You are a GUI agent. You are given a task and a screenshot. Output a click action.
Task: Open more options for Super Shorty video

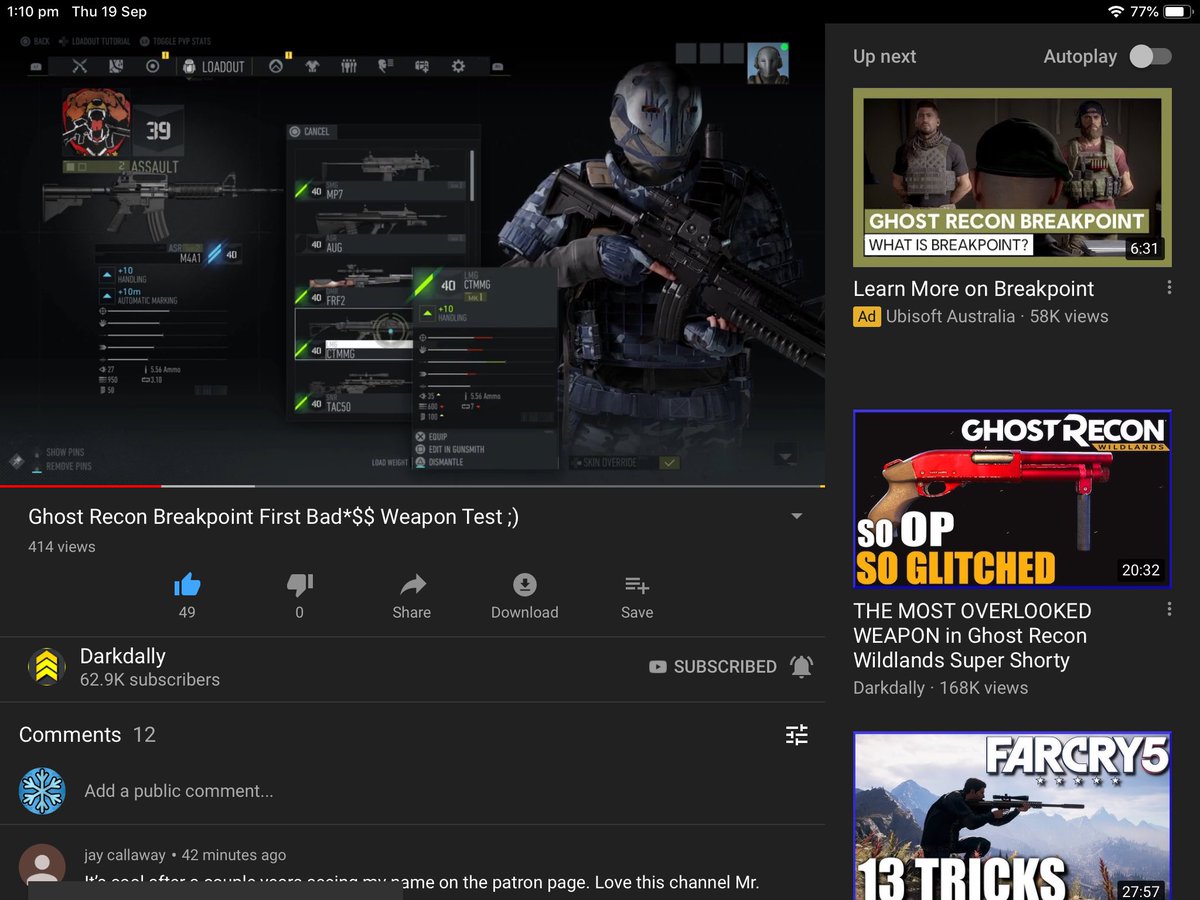click(x=1169, y=610)
